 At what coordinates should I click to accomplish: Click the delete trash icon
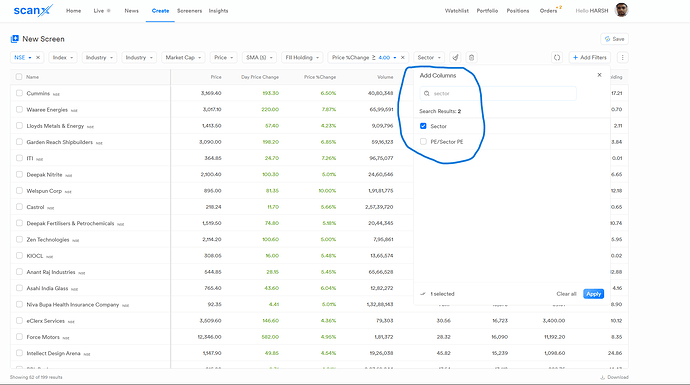click(471, 57)
